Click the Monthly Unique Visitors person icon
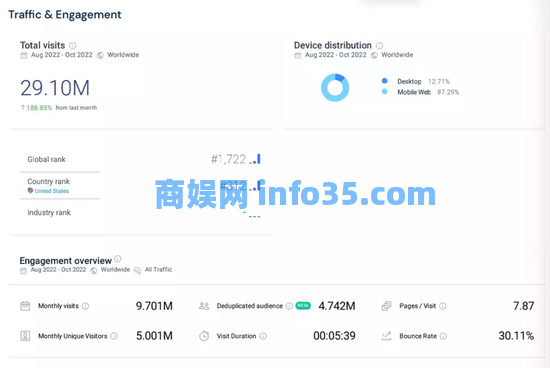 (x=25, y=336)
